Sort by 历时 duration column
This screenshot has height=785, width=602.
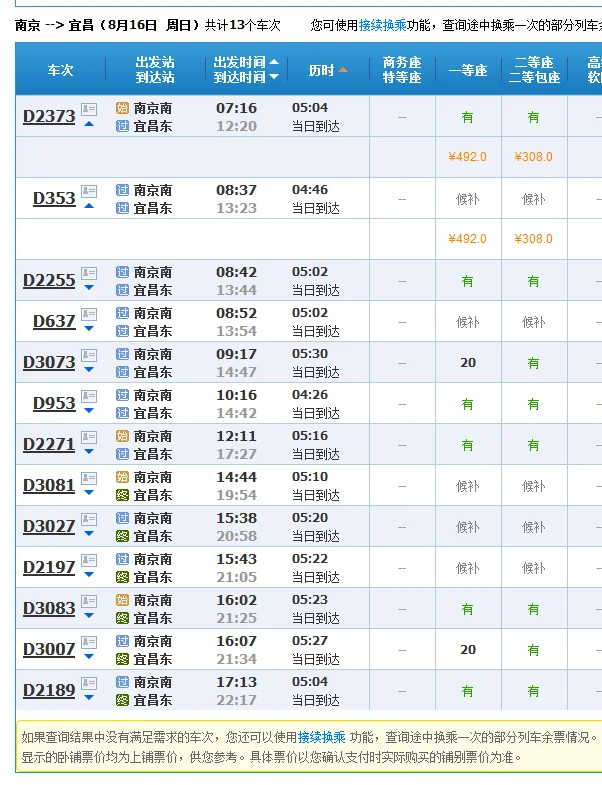[x=328, y=70]
